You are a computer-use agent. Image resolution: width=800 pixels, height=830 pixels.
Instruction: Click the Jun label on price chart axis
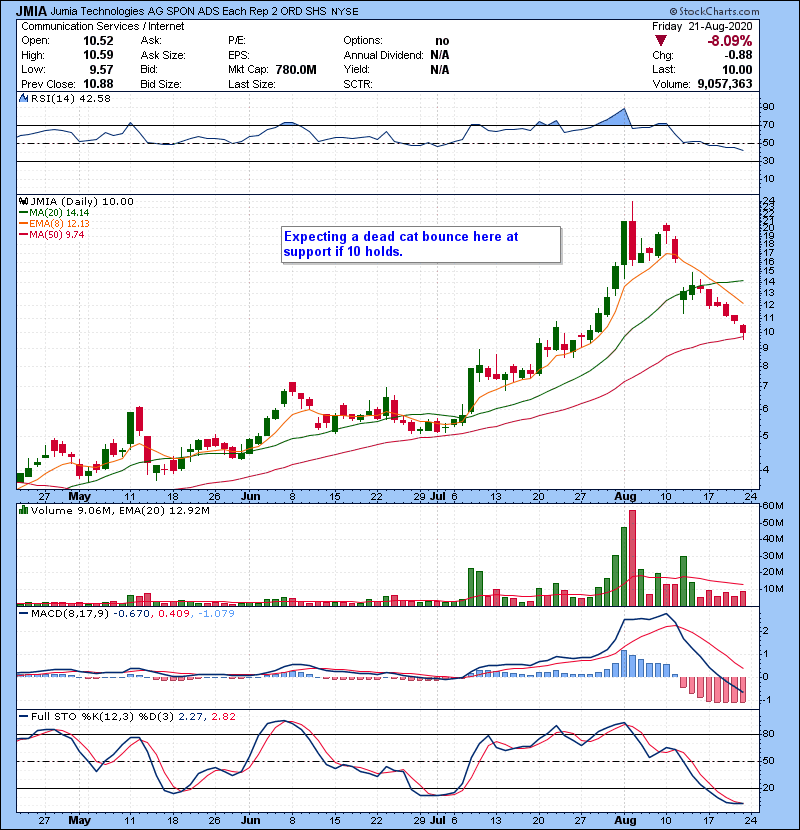(x=250, y=497)
